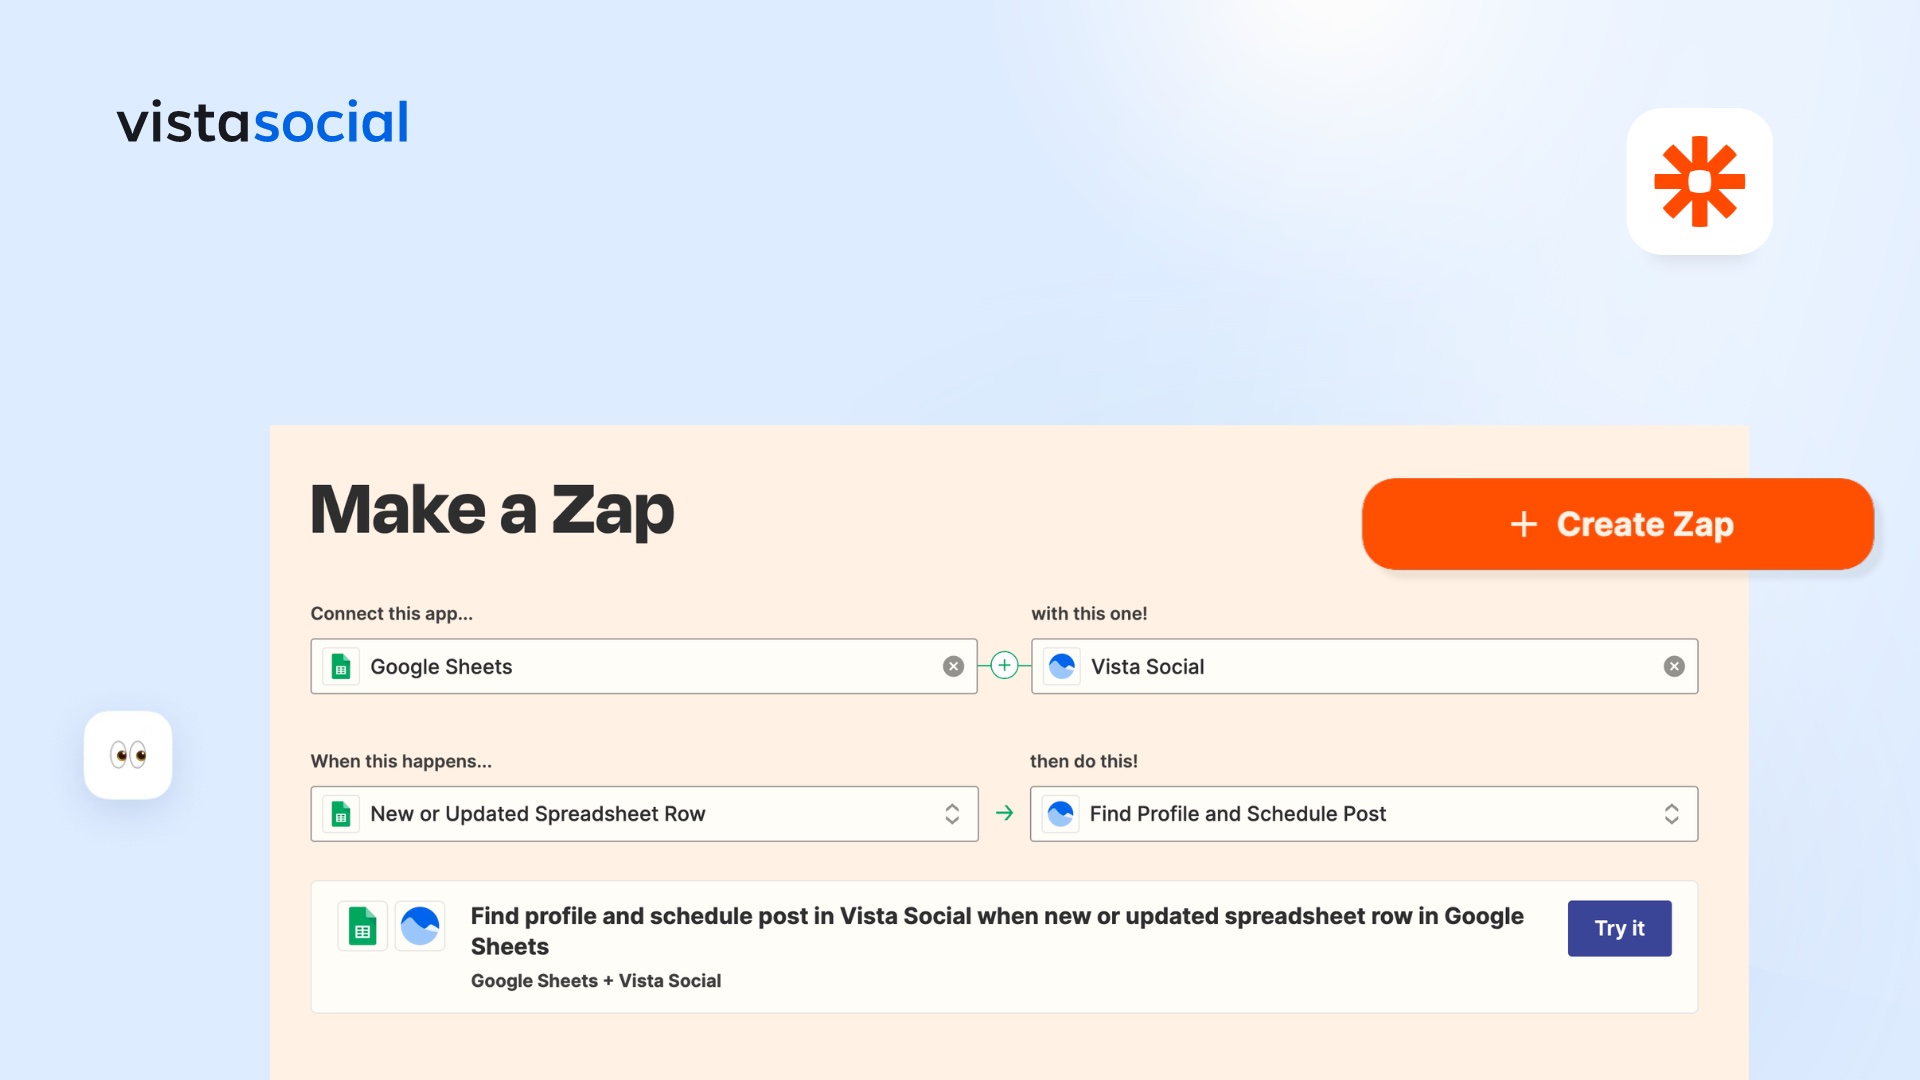This screenshot has width=1920, height=1080.
Task: Click the Google Sheets icon in the suggestion card
Action: click(x=362, y=926)
